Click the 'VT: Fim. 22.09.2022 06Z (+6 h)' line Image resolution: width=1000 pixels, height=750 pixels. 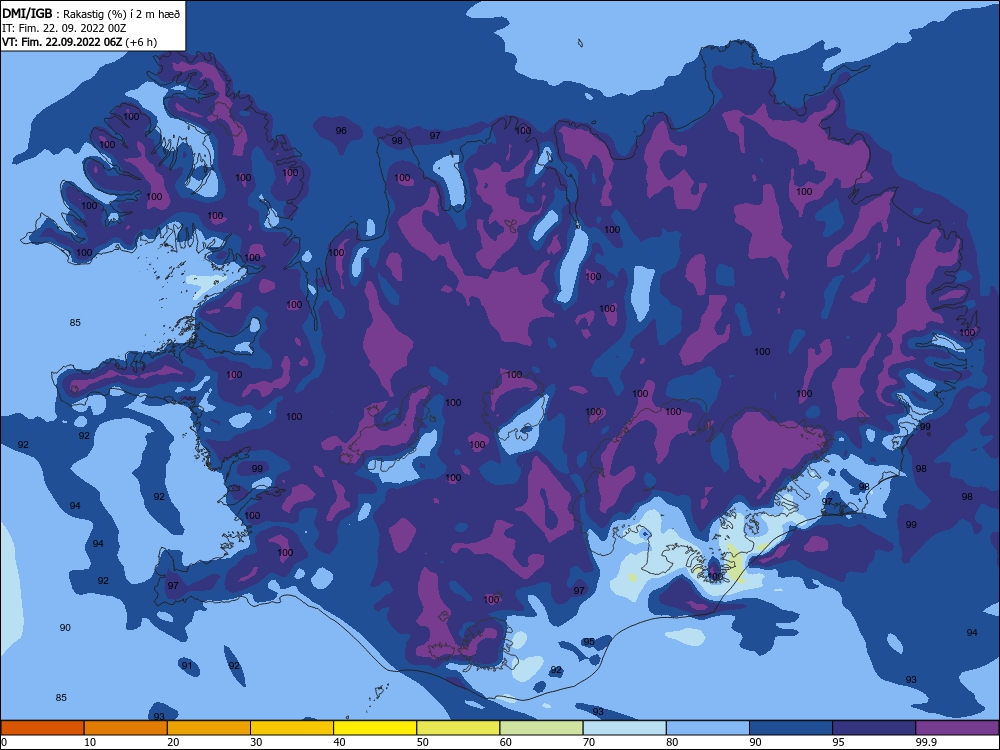pos(79,42)
